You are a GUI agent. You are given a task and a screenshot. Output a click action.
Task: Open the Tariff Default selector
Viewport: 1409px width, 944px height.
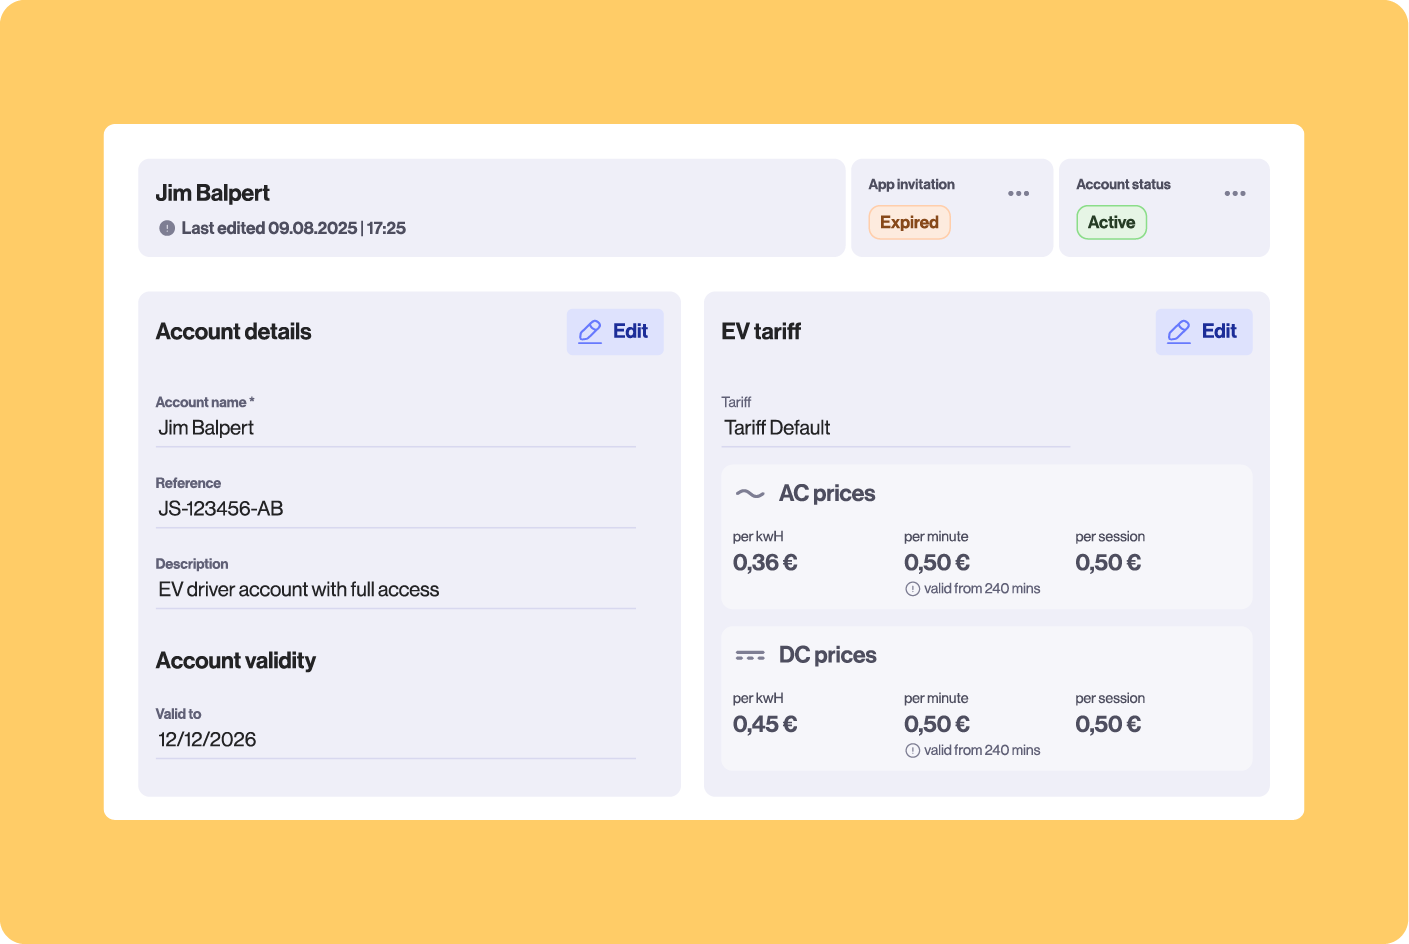895,428
